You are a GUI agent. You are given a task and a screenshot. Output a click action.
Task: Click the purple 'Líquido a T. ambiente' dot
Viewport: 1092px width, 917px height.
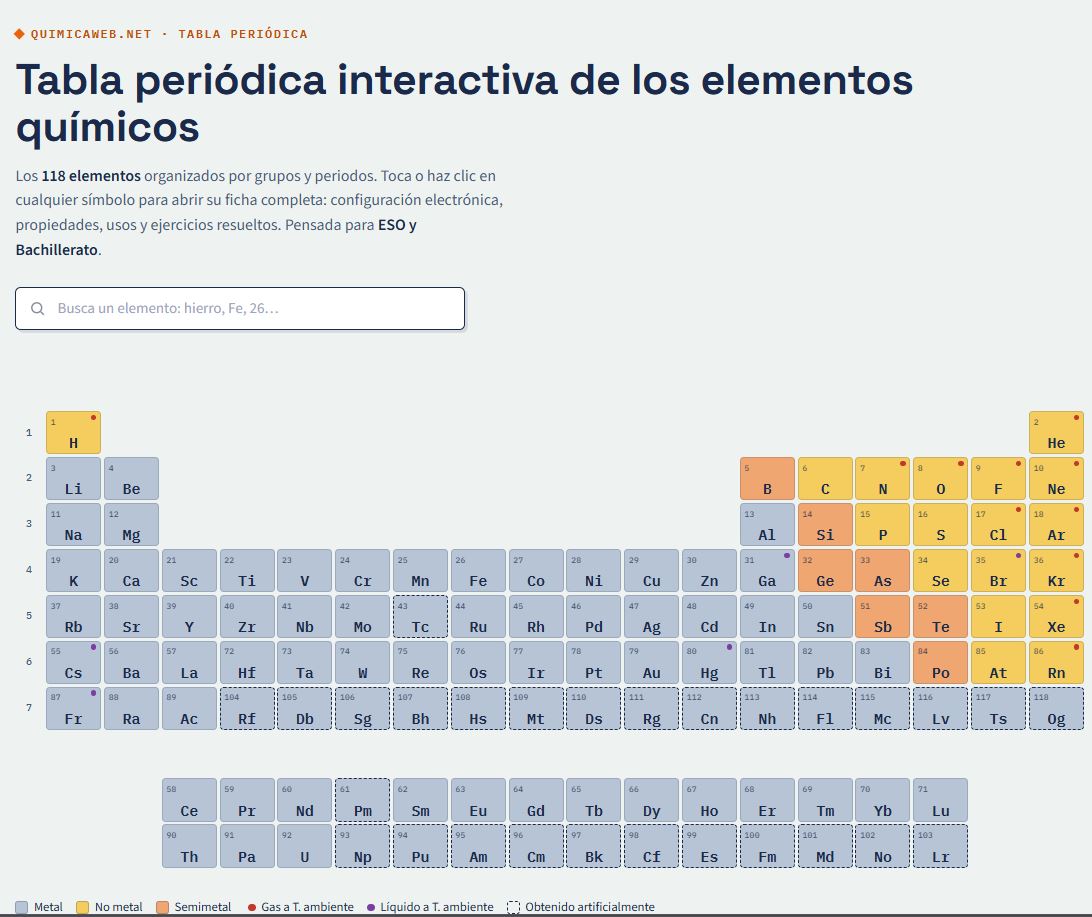[370, 907]
